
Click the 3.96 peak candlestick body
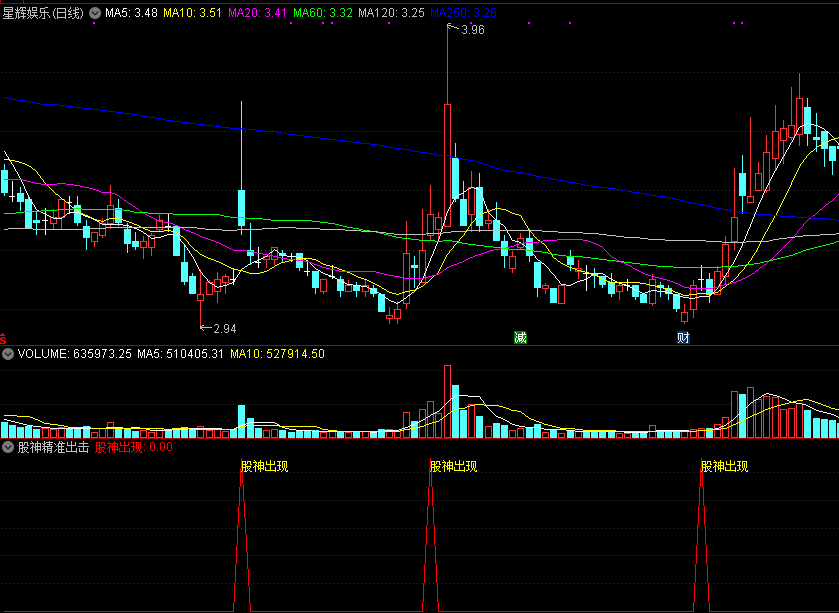(447, 166)
